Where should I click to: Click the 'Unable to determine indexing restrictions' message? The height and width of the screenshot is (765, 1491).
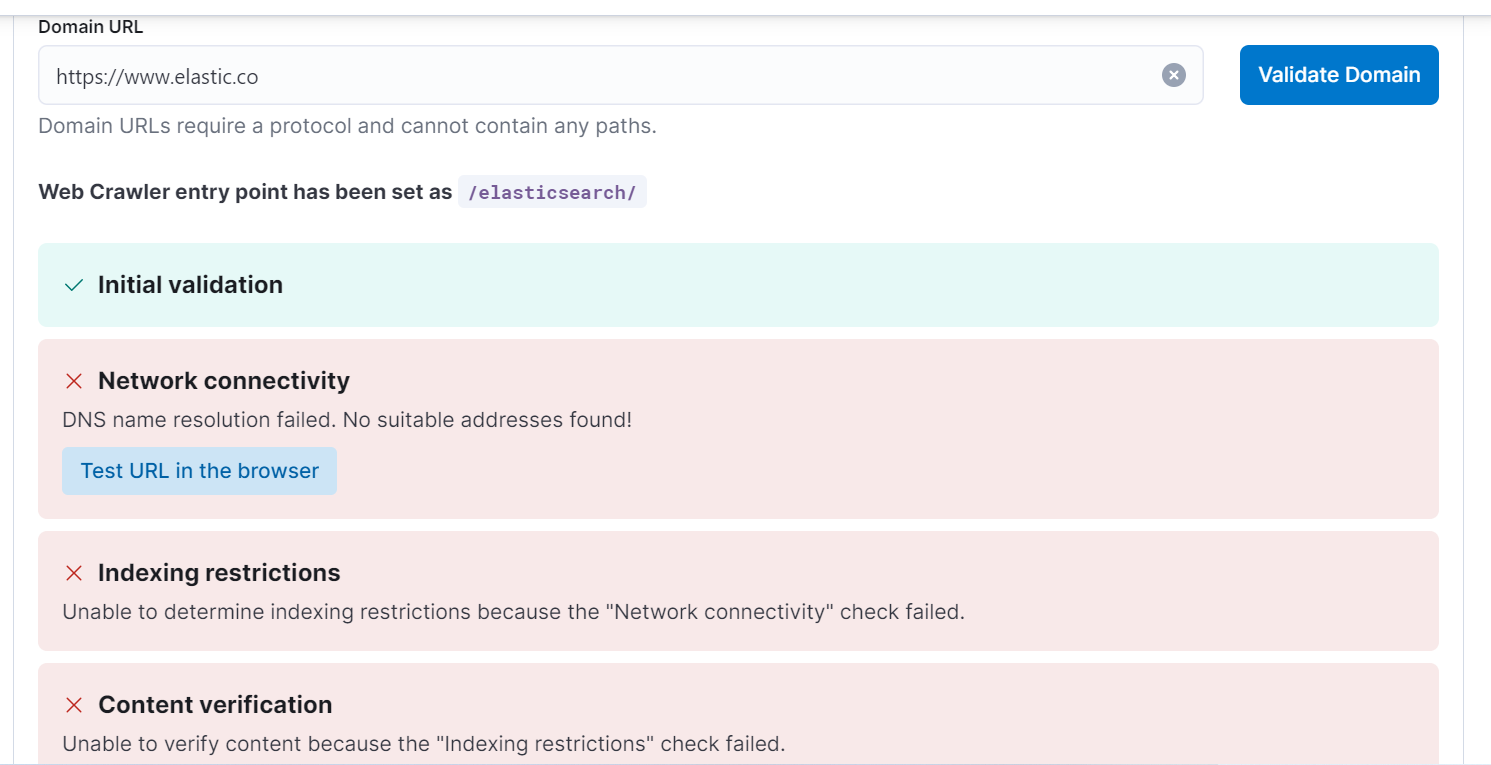click(513, 612)
